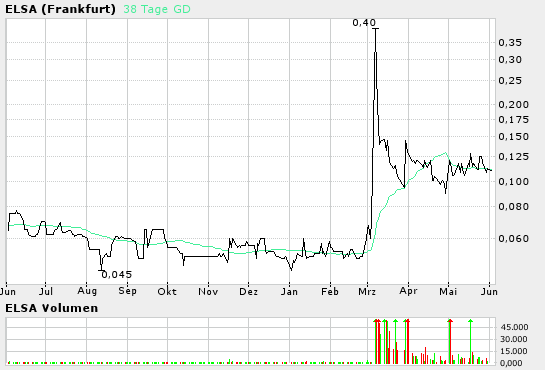545x370 pixels.
Task: Click the 'Feb' month axis label
Action: pos(330,291)
